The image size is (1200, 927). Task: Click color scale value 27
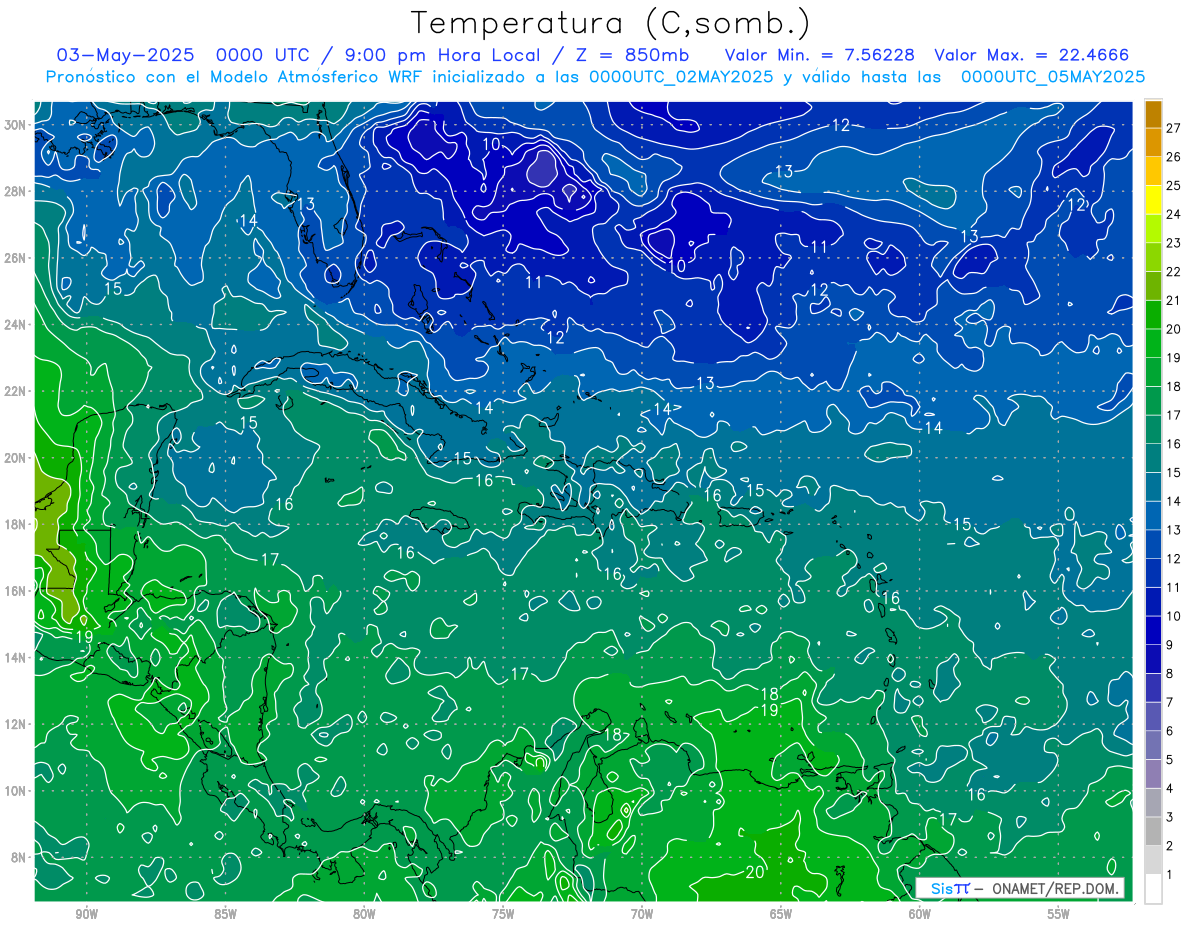pyautogui.click(x=1174, y=128)
